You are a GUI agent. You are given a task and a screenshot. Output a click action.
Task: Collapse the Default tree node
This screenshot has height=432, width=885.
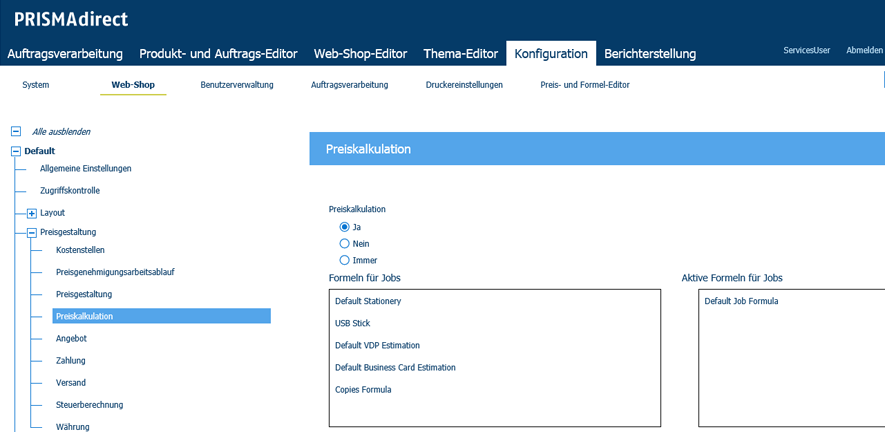click(16, 151)
